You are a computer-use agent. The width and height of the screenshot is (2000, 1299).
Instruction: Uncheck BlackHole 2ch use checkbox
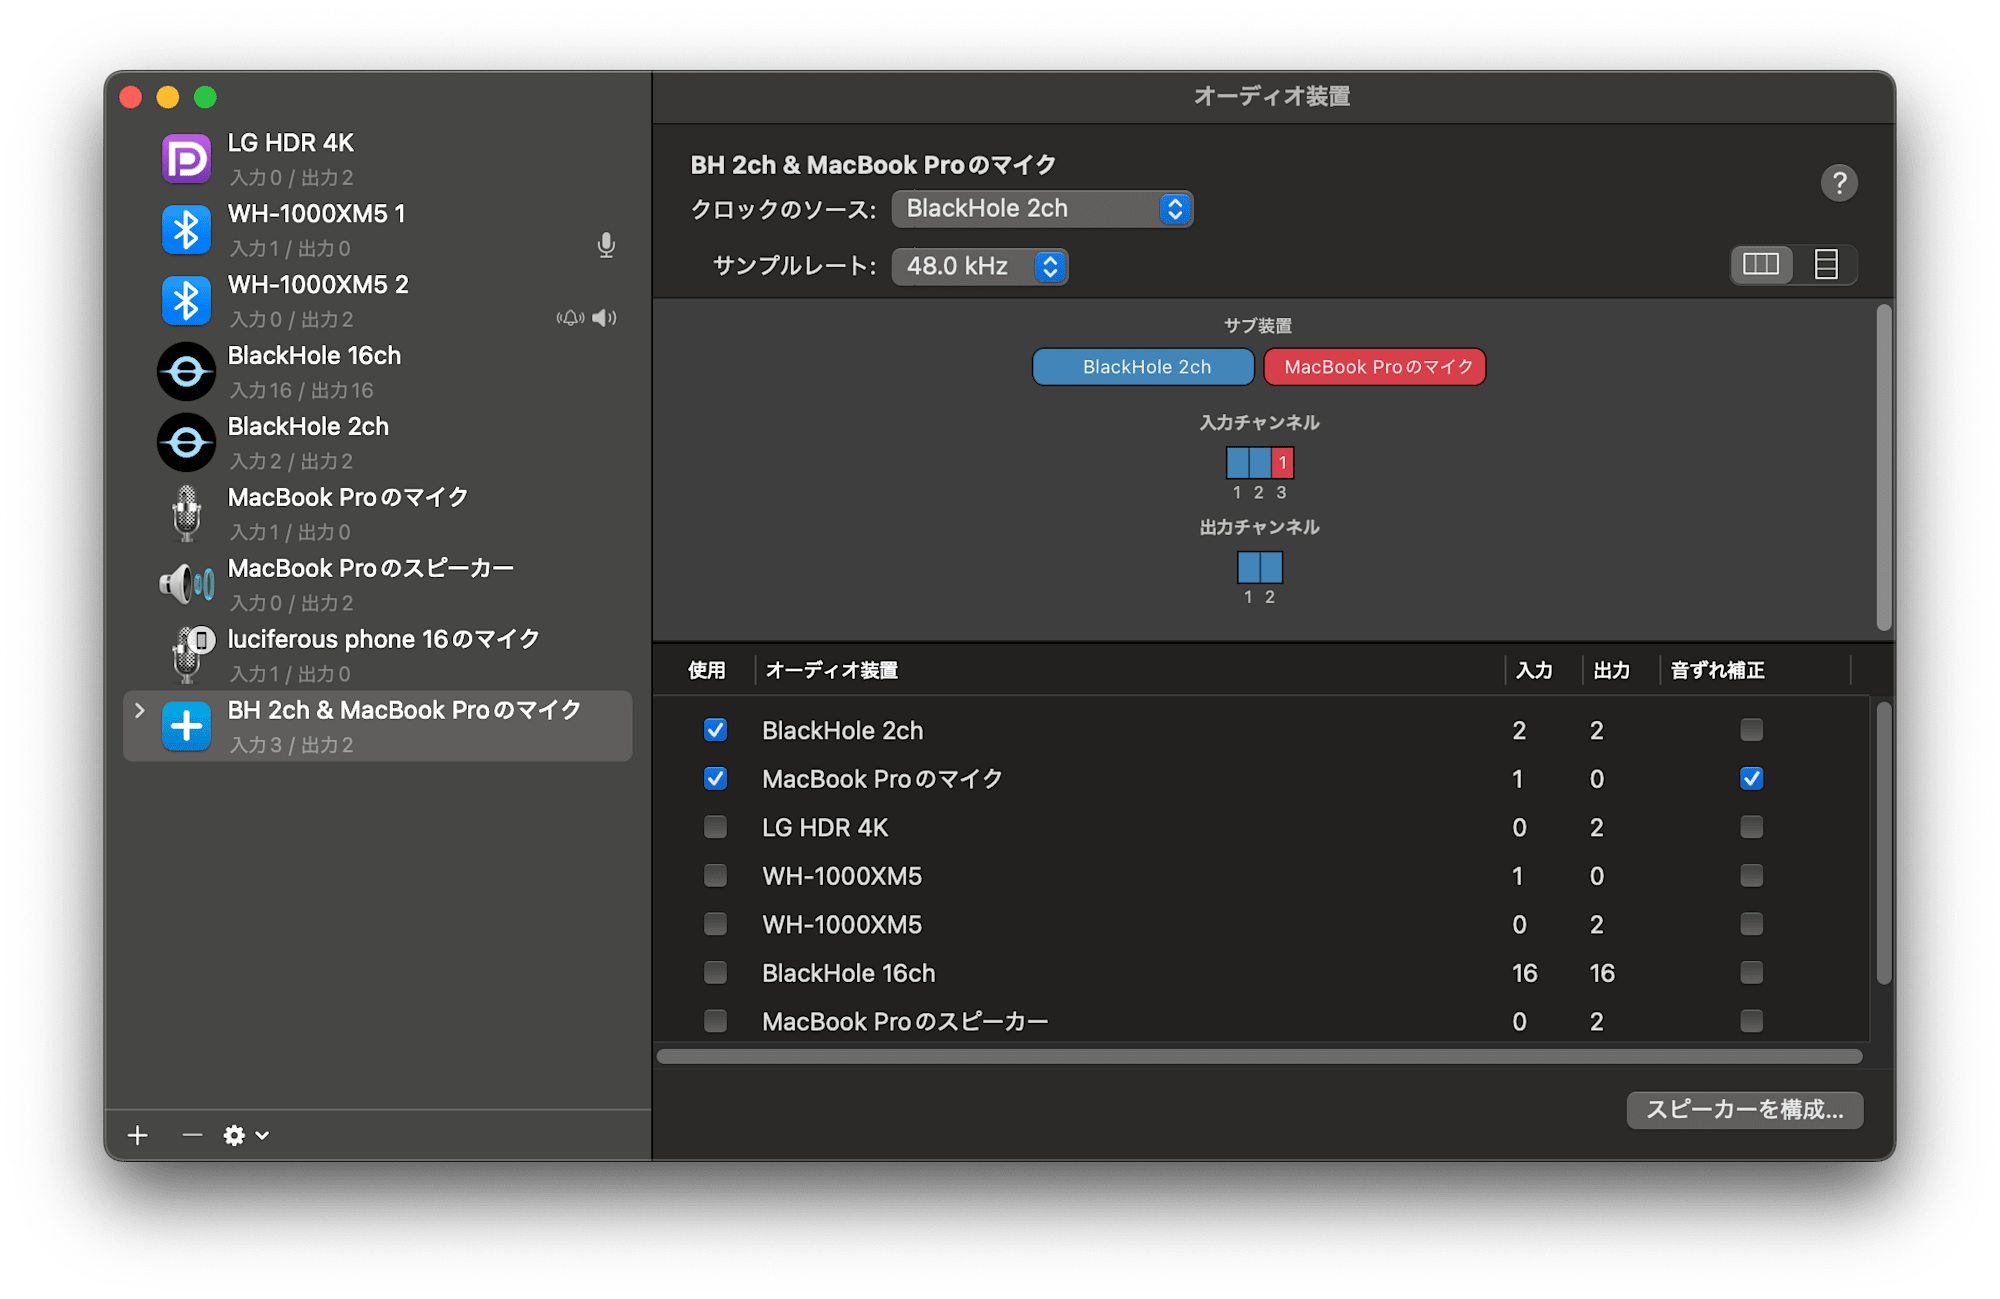715,730
